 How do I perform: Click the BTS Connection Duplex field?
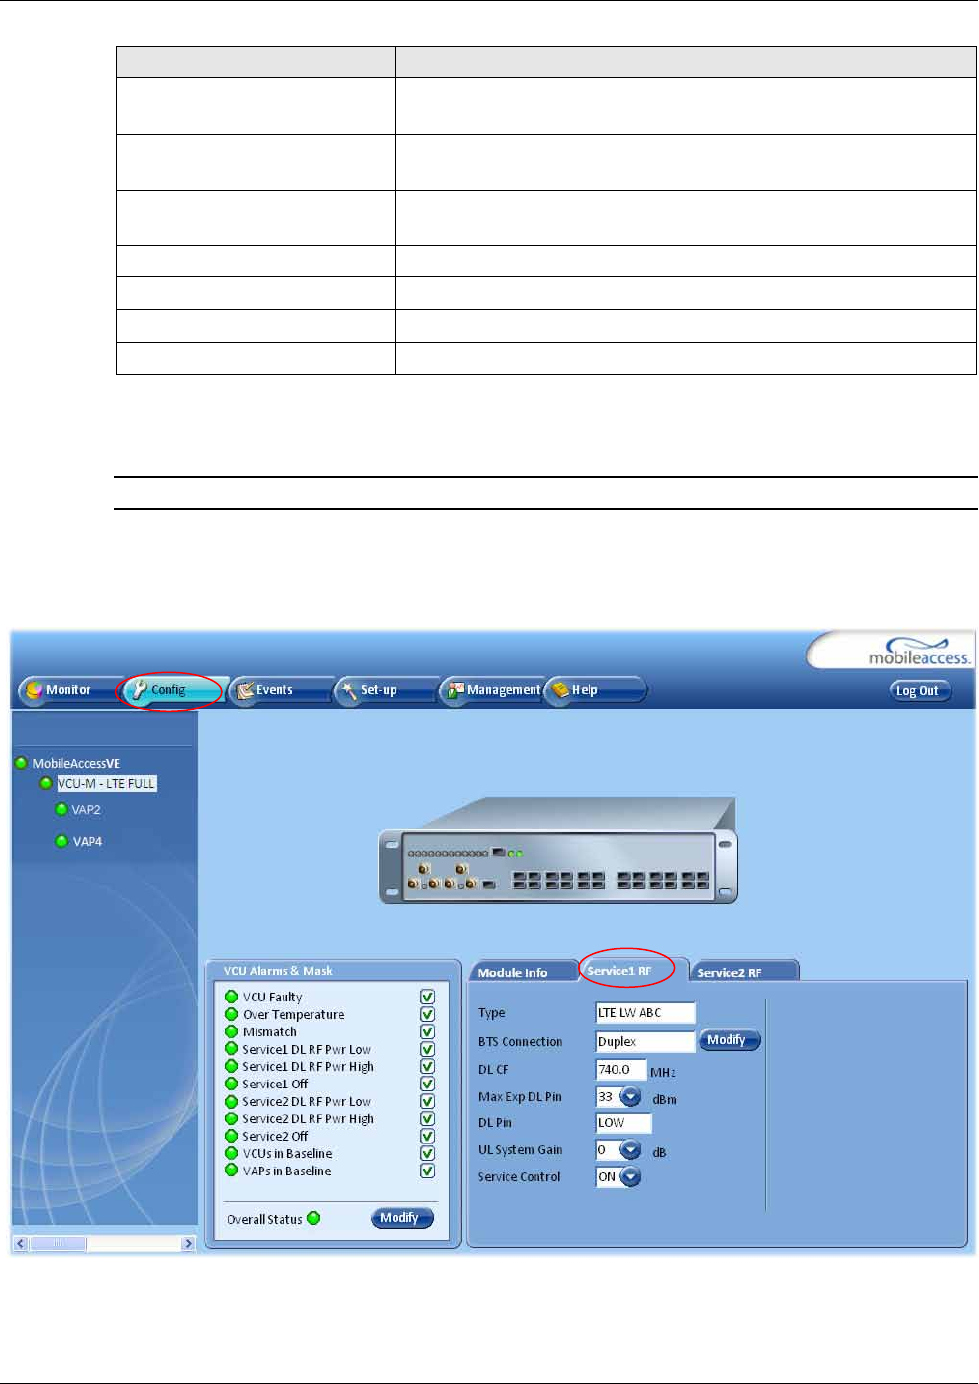[x=645, y=1041]
